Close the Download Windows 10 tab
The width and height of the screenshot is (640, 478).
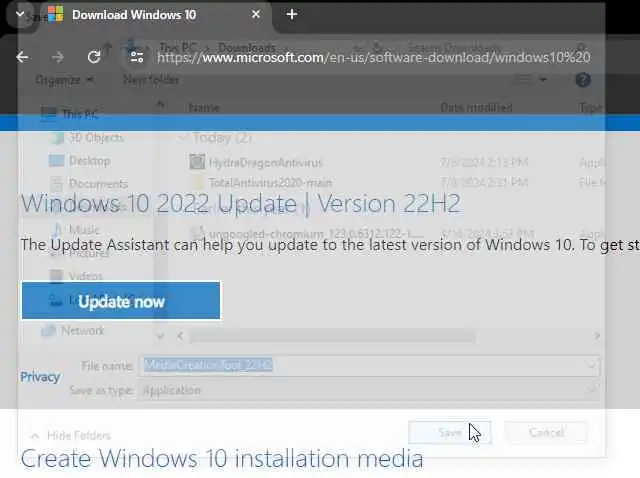coord(256,15)
